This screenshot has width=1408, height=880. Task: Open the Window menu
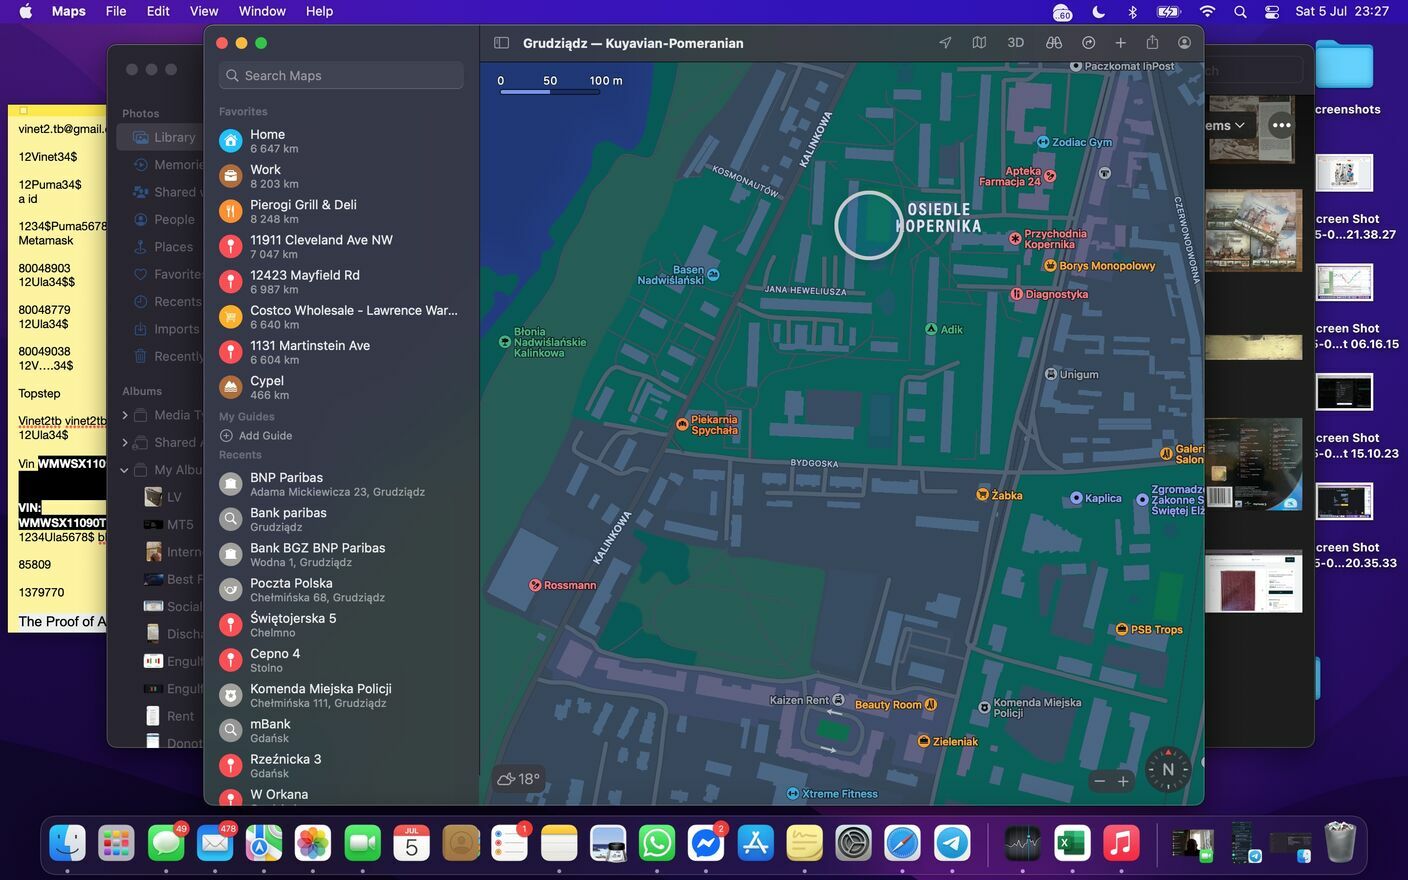[262, 11]
